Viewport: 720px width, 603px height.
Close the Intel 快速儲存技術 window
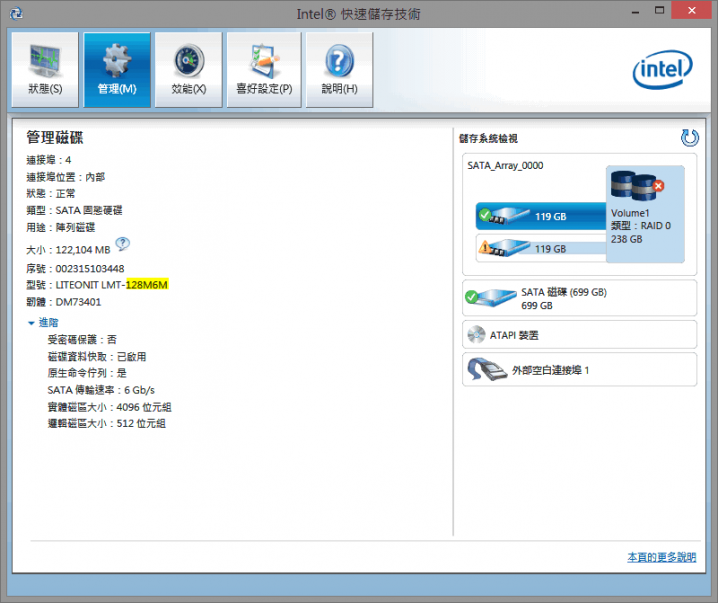pyautogui.click(x=692, y=10)
